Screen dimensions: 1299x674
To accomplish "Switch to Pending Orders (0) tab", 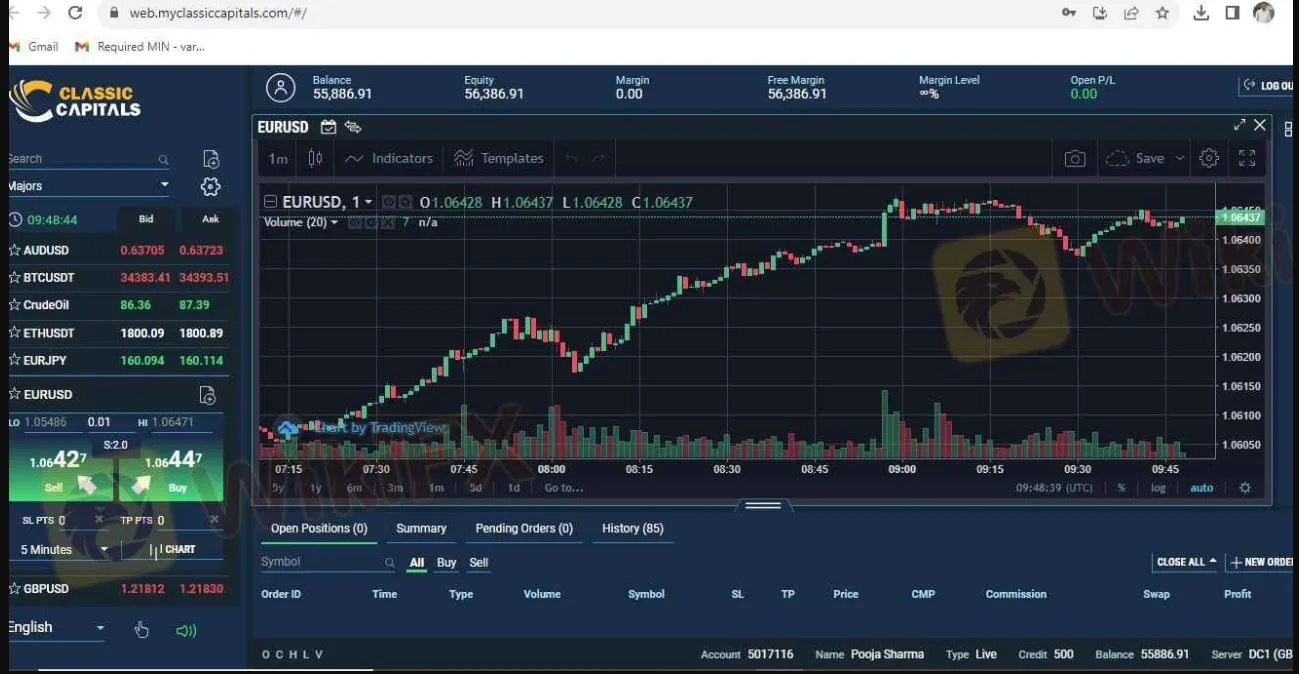I will click(x=524, y=528).
